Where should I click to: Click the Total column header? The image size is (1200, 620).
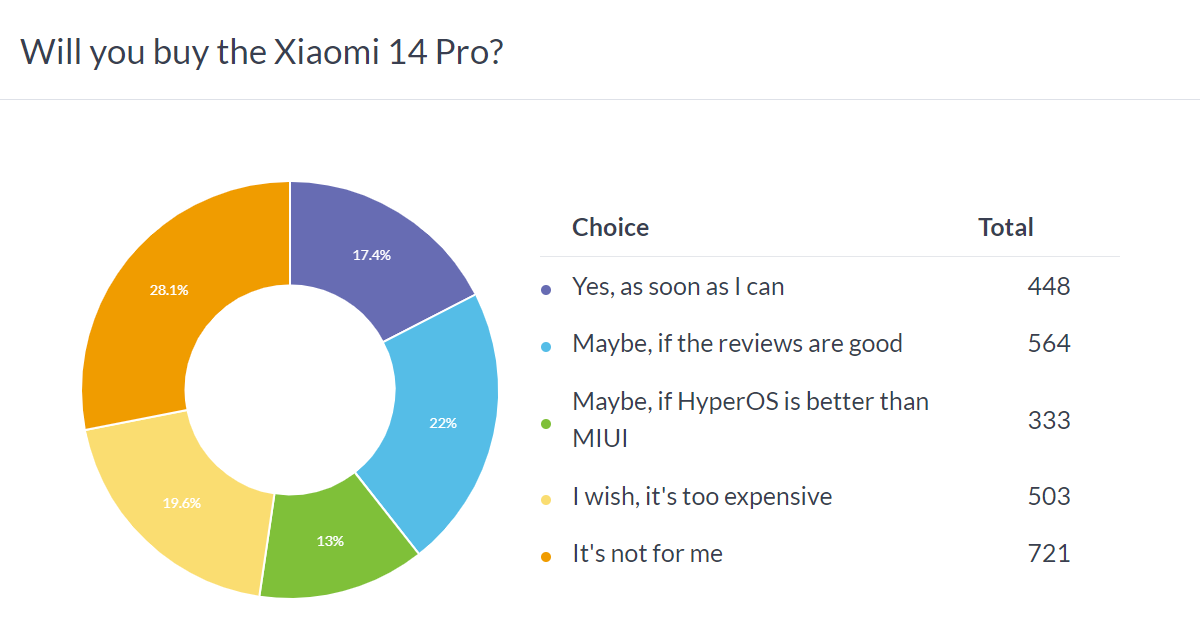(1006, 228)
